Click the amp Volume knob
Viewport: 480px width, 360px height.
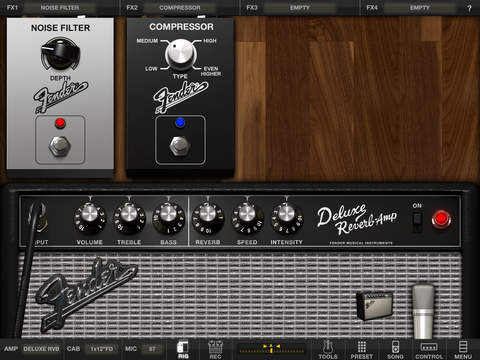[x=90, y=218]
